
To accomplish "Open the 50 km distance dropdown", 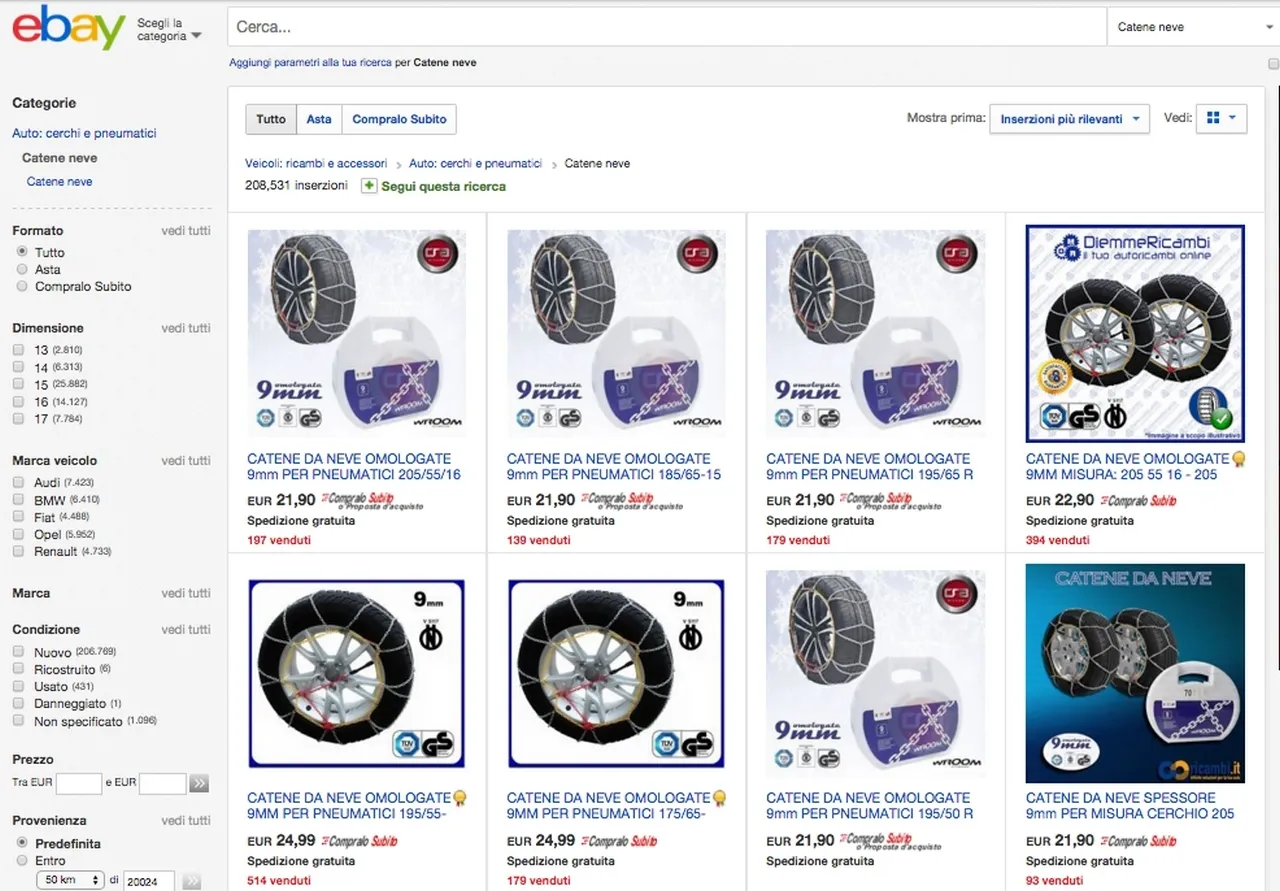I will click(70, 880).
